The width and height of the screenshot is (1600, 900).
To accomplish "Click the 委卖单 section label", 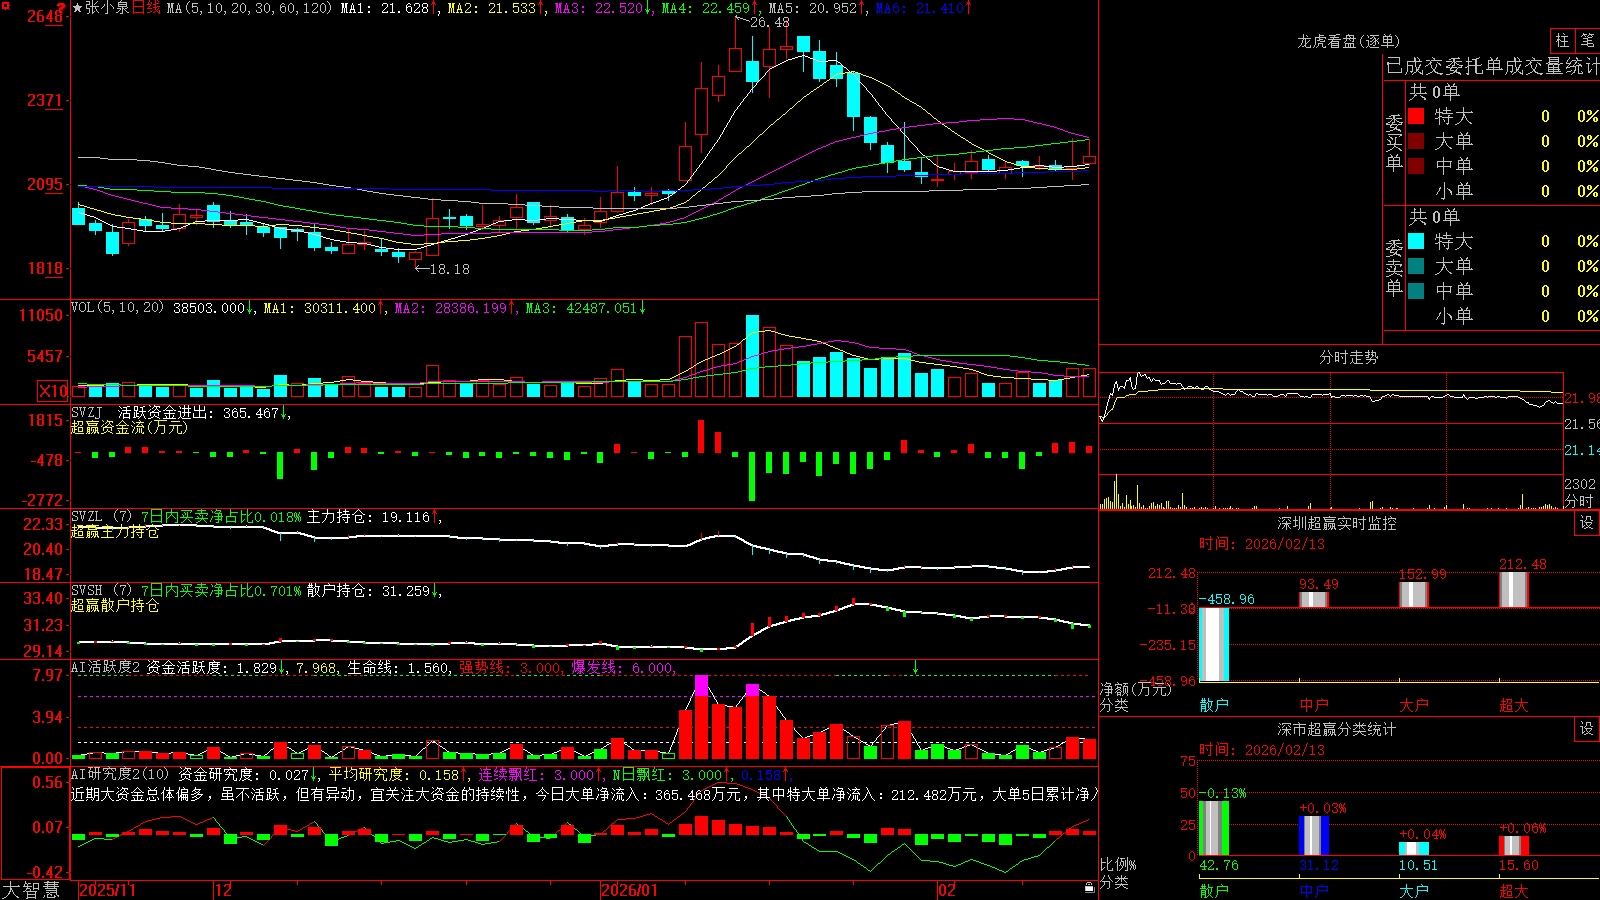I will click(1394, 267).
